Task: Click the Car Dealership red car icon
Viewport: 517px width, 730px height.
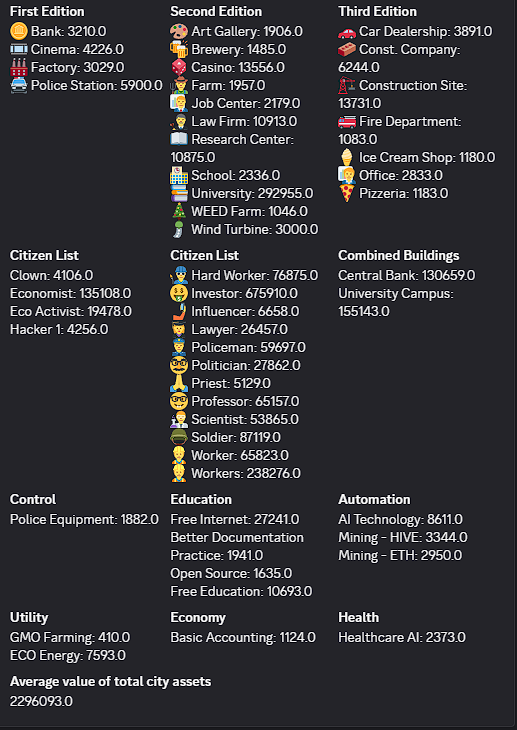Action: (x=347, y=32)
